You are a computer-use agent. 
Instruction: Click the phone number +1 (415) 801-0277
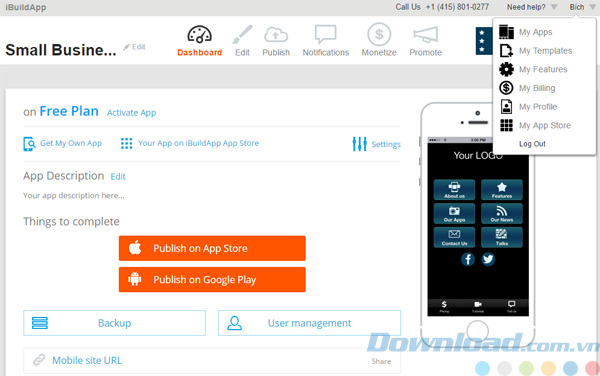[x=457, y=7]
